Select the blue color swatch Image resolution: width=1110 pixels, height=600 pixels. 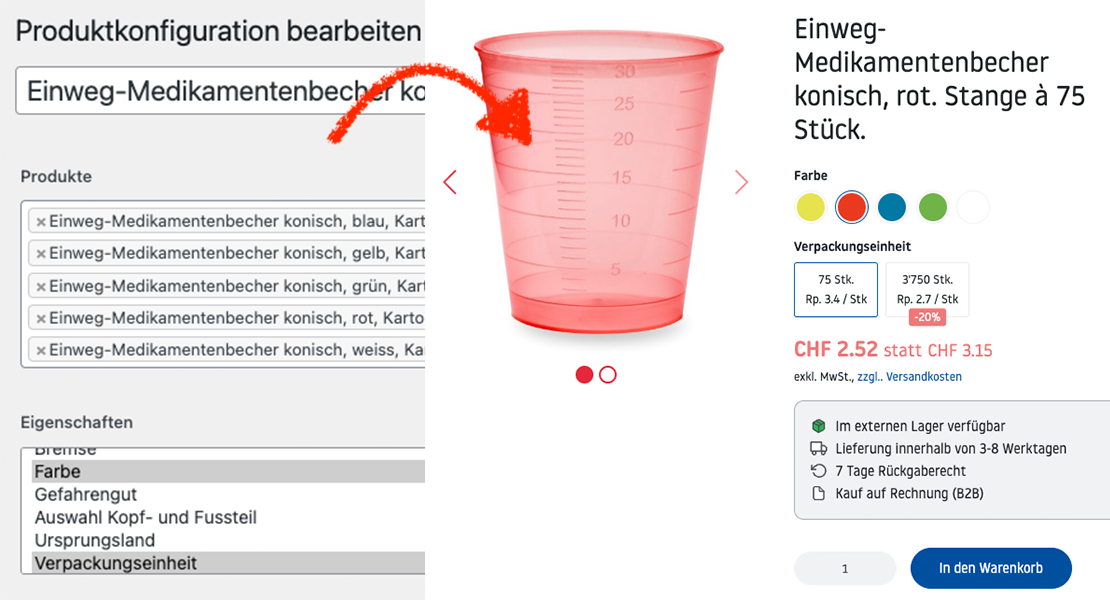(892, 207)
